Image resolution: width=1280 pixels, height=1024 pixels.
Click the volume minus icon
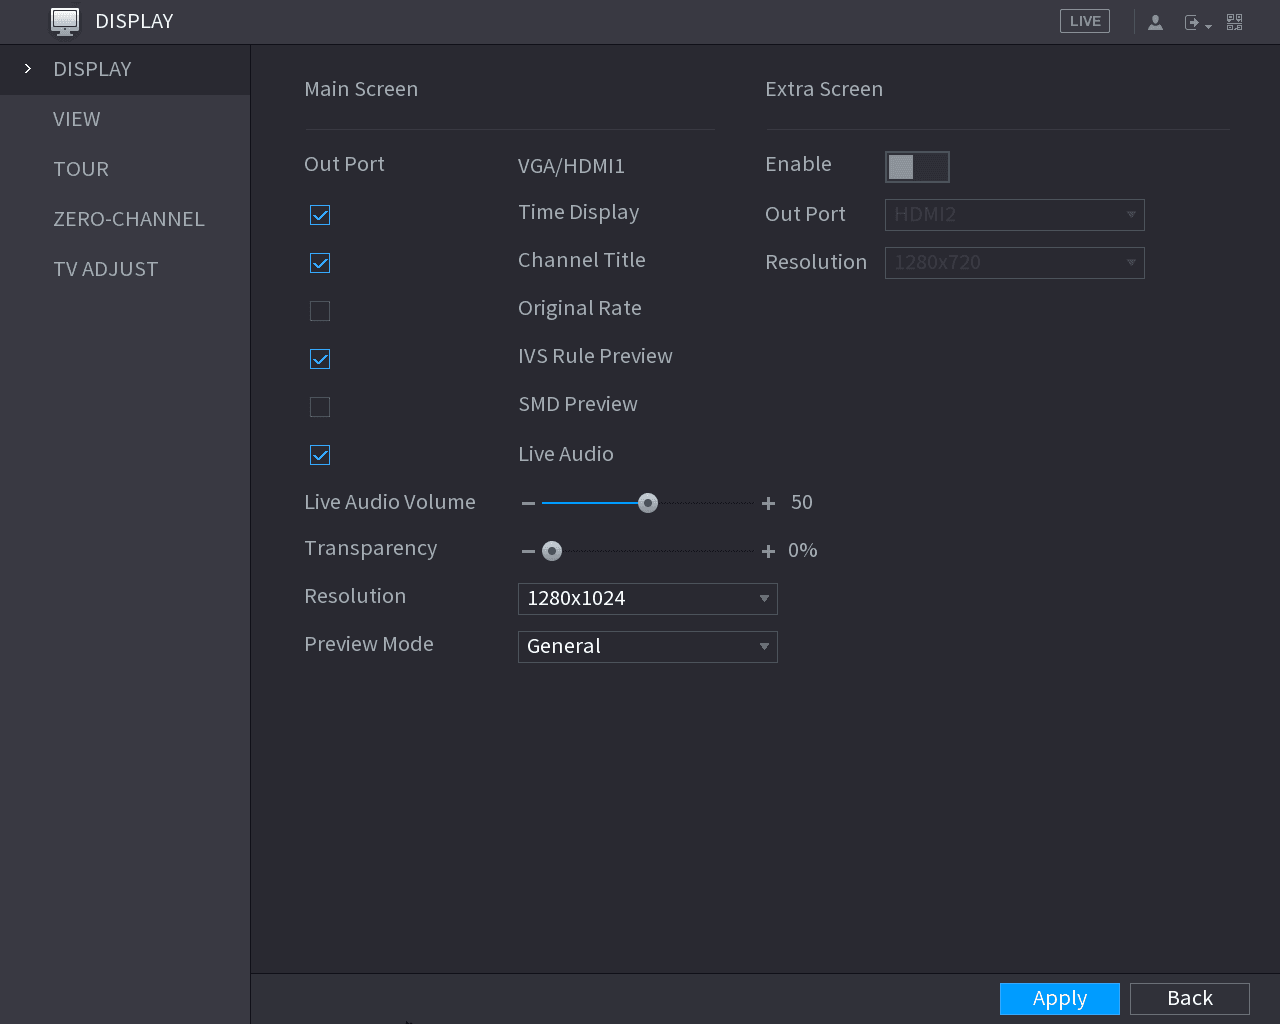point(528,503)
